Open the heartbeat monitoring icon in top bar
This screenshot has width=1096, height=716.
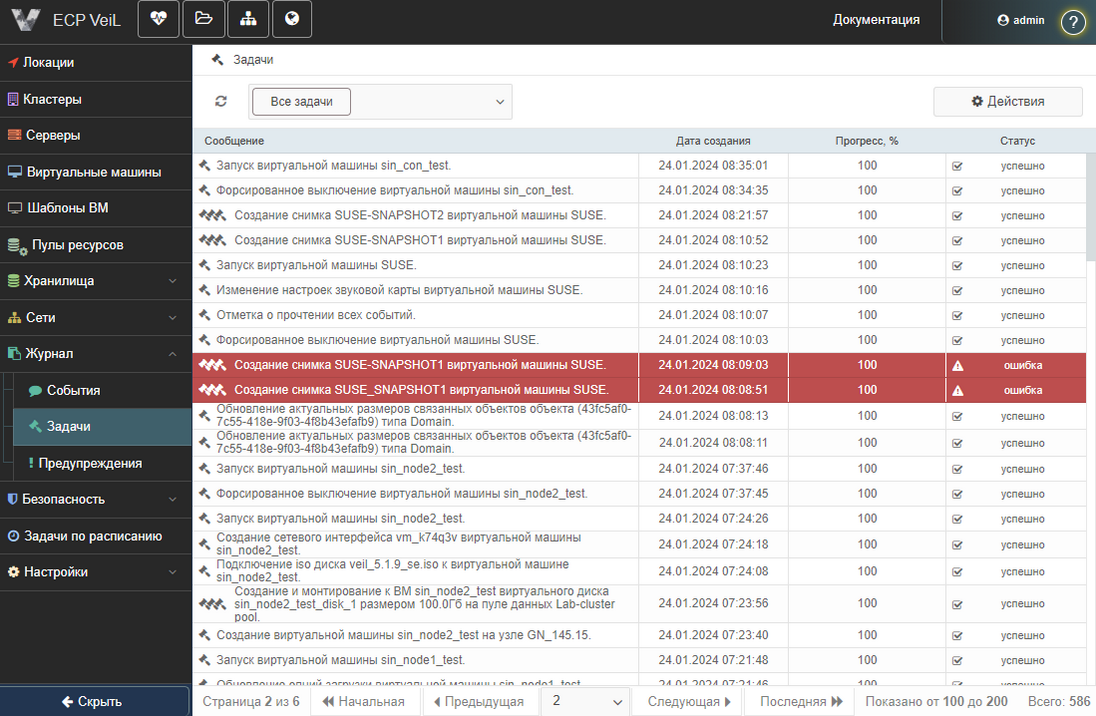tap(159, 19)
